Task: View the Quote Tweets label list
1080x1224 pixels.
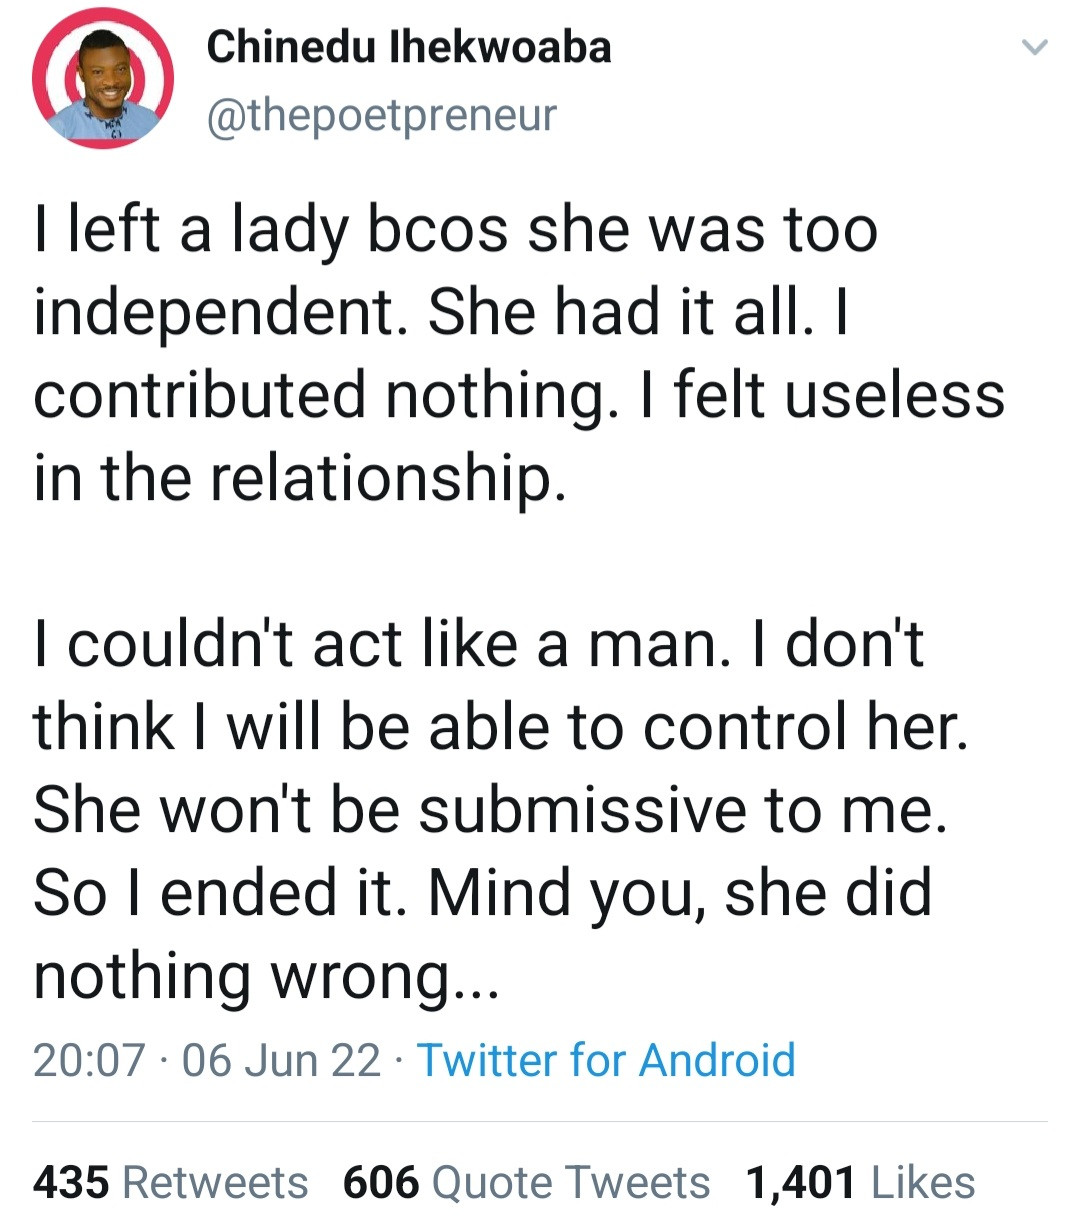Action: tap(571, 1182)
